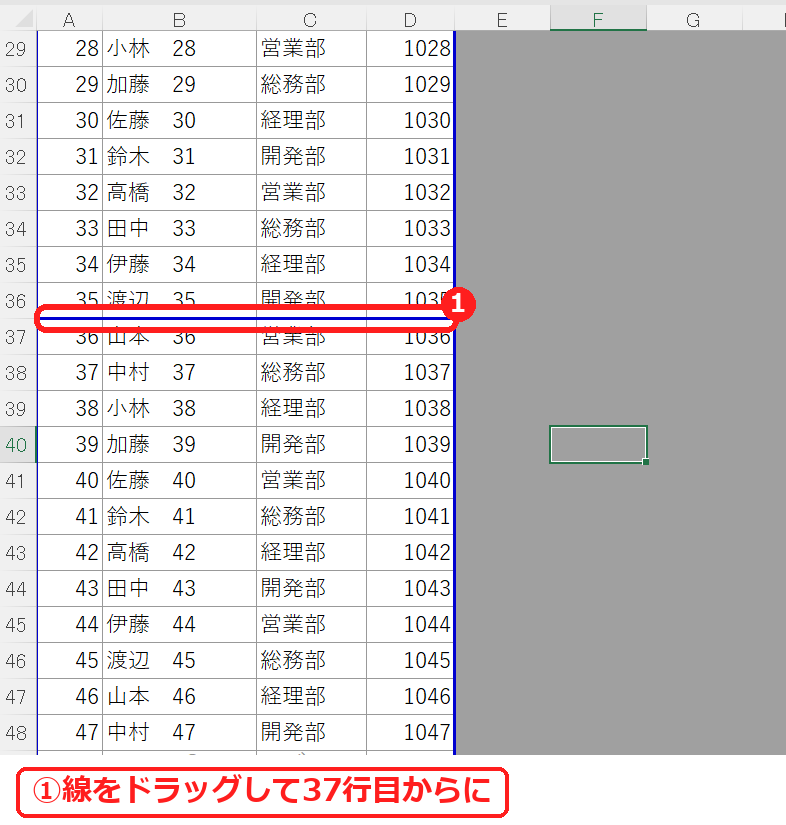
Task: Click cell containing 伊藤 34
Action: (x=179, y=265)
